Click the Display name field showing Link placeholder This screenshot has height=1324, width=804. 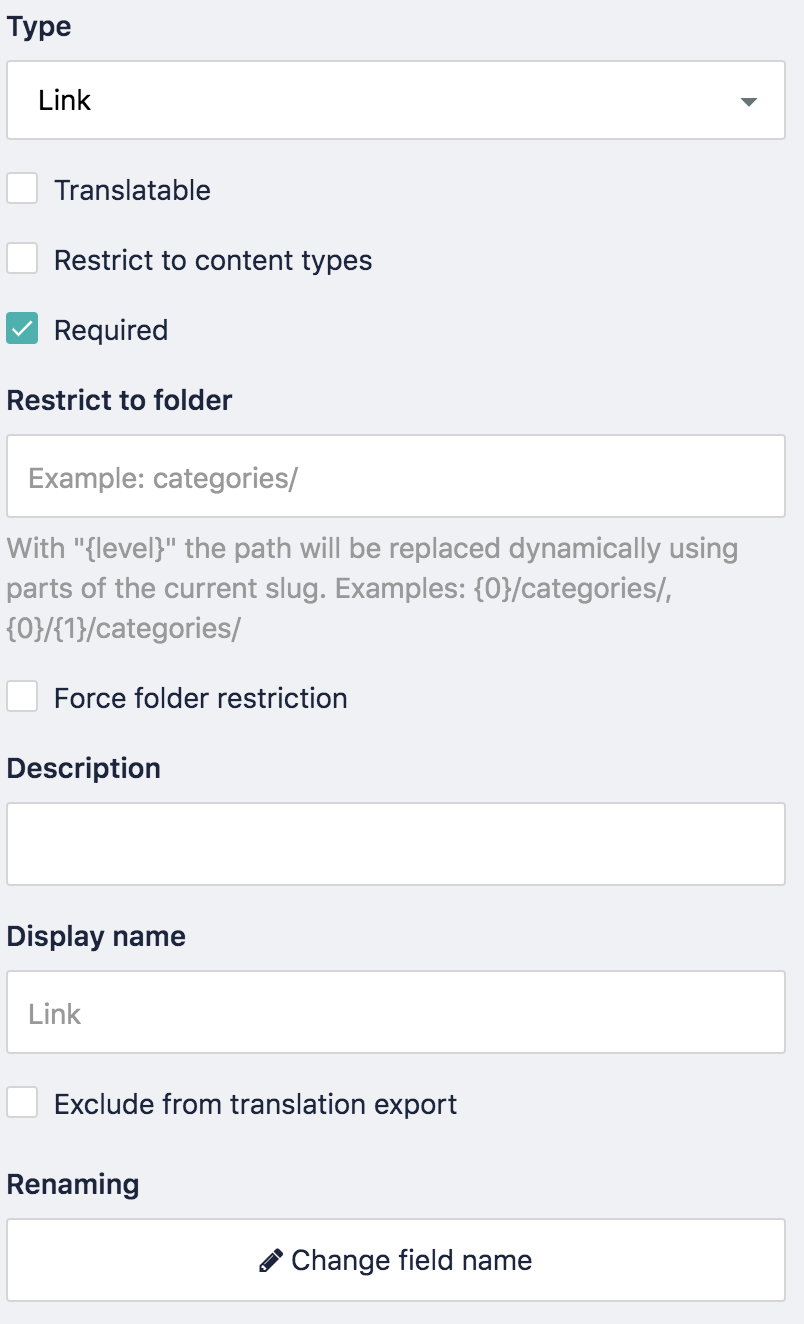pyautogui.click(x=396, y=1012)
